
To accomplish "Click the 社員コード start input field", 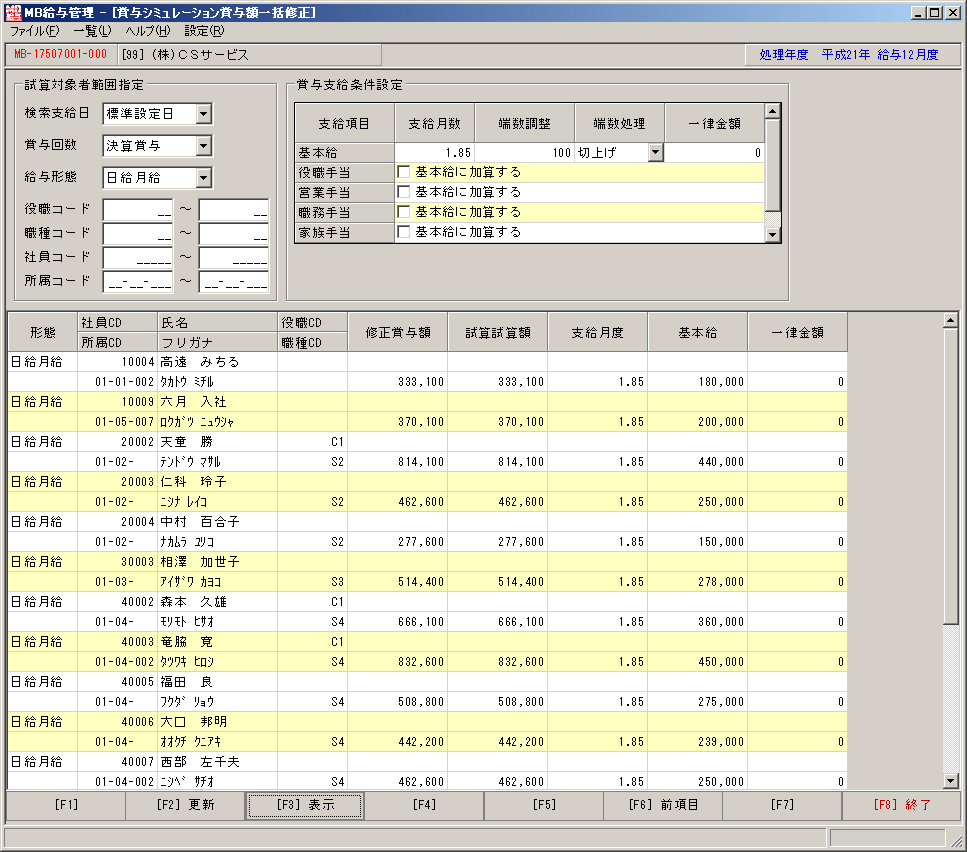I will [x=138, y=258].
